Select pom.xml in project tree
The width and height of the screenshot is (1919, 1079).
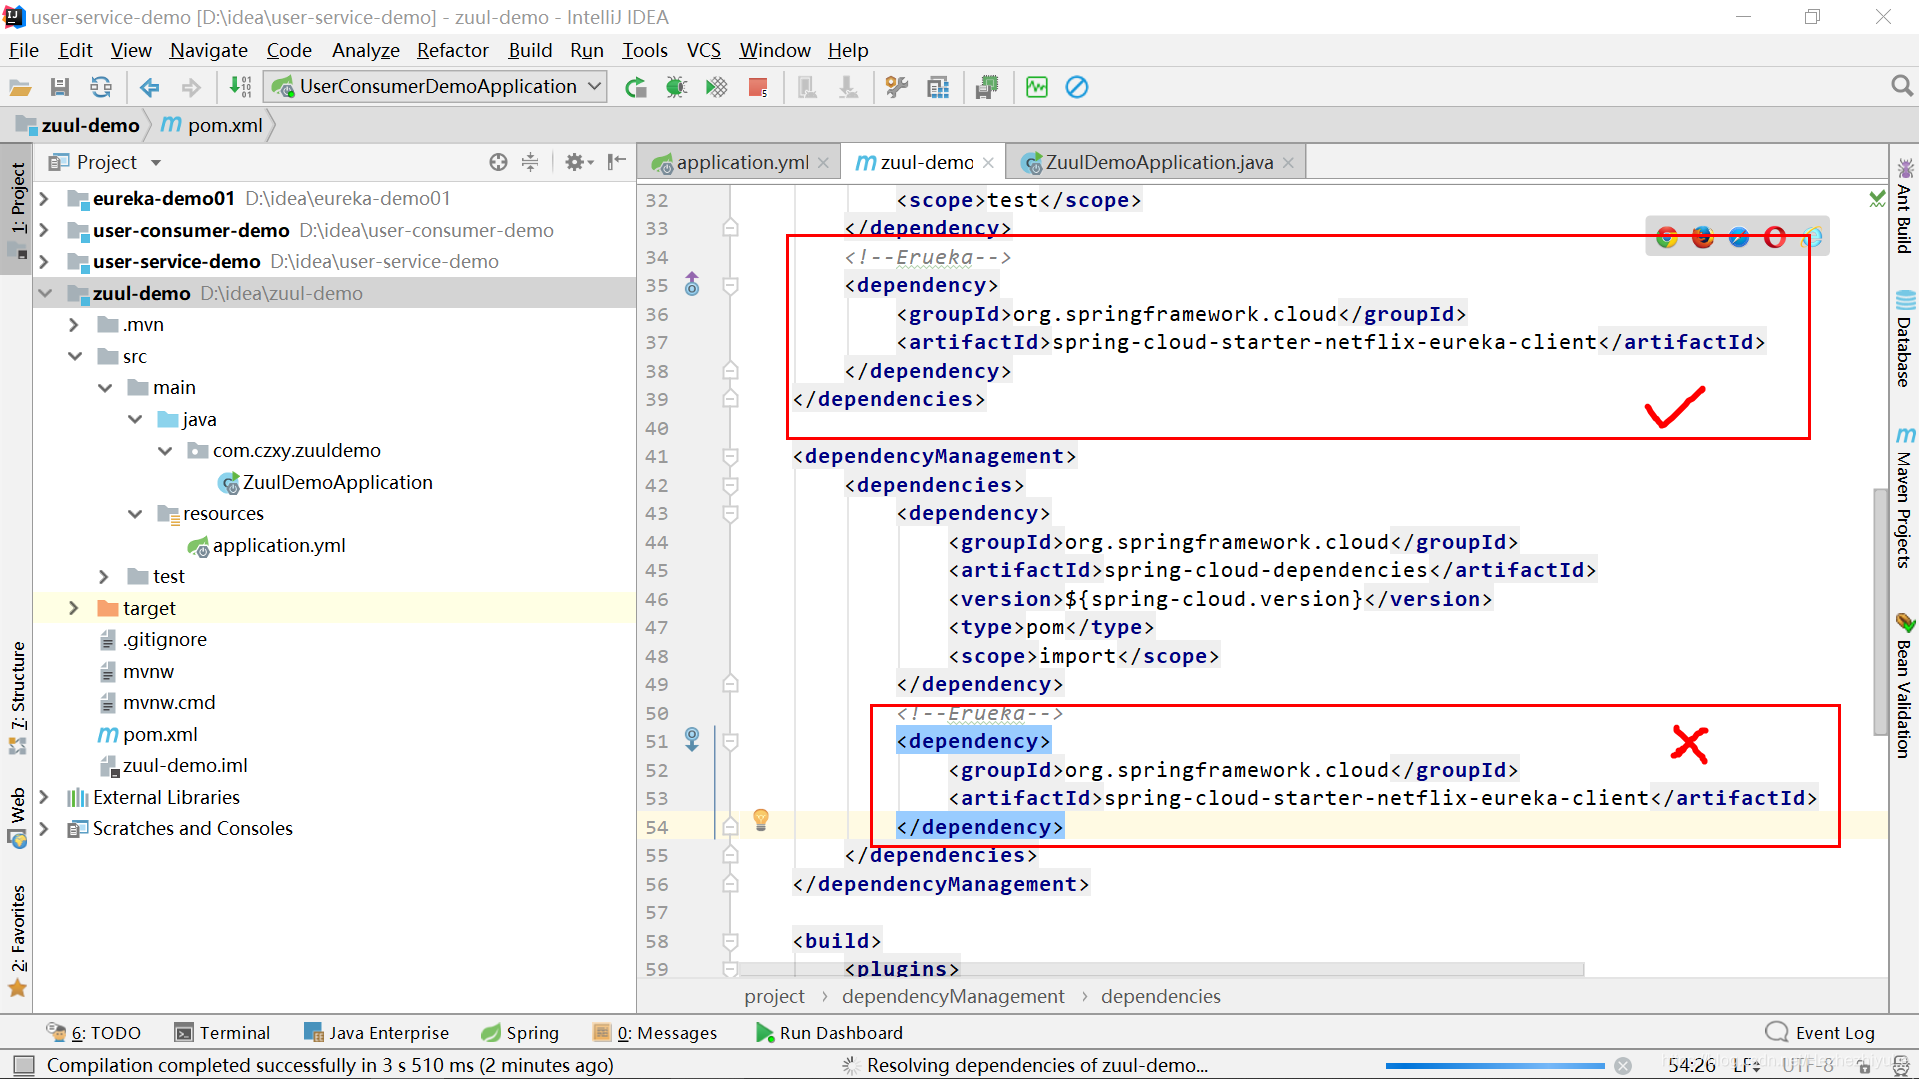(148, 734)
